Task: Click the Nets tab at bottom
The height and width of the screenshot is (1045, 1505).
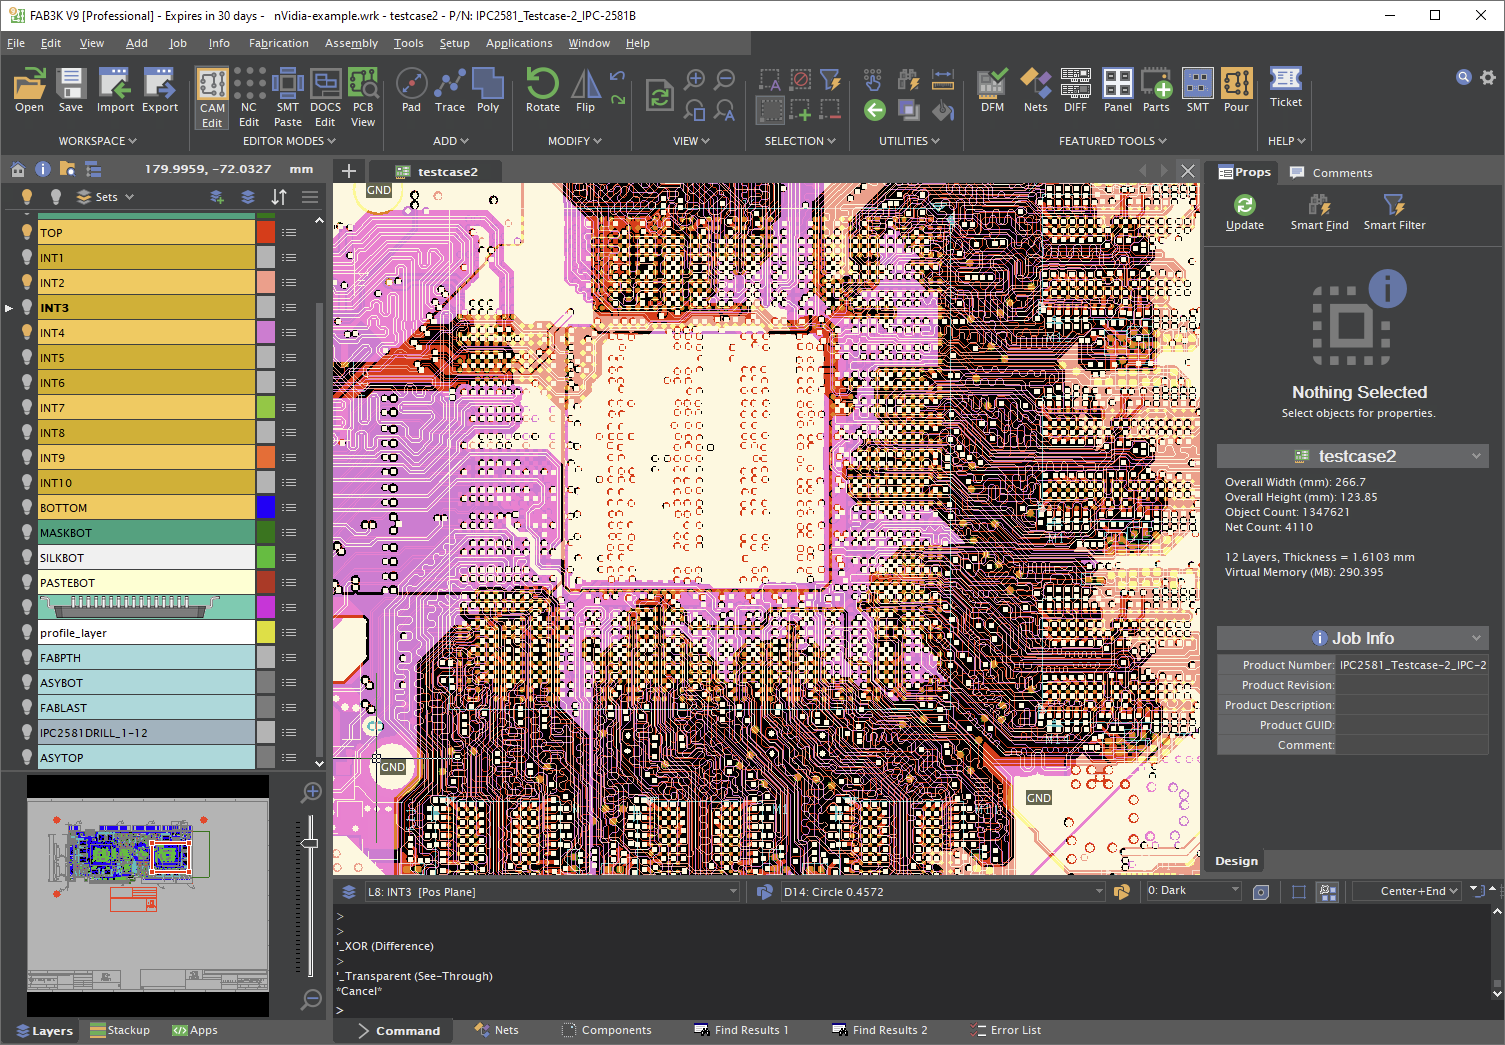Action: [497, 1030]
